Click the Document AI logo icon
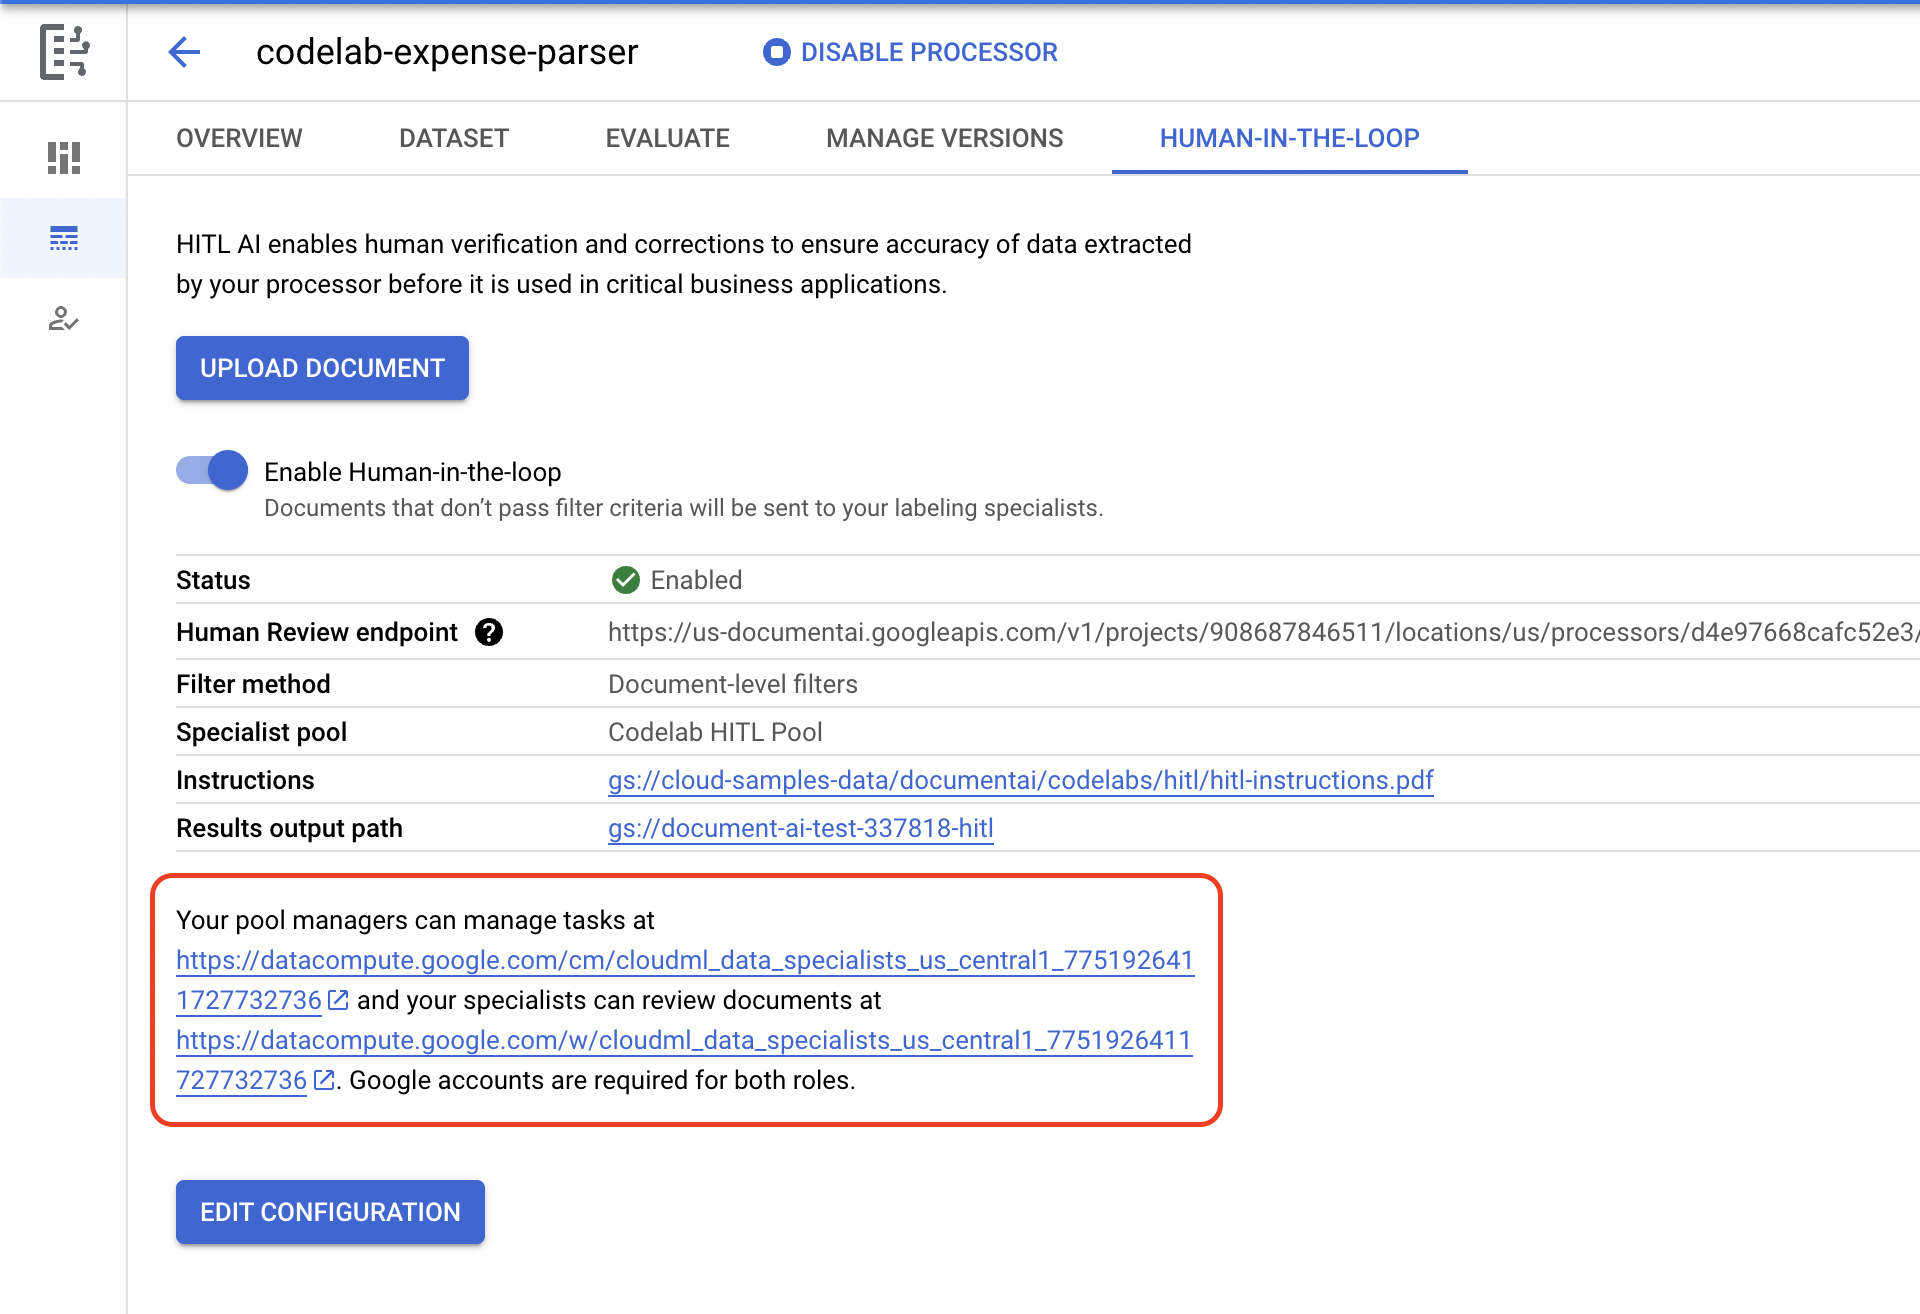This screenshot has height=1314, width=1920. [x=64, y=52]
